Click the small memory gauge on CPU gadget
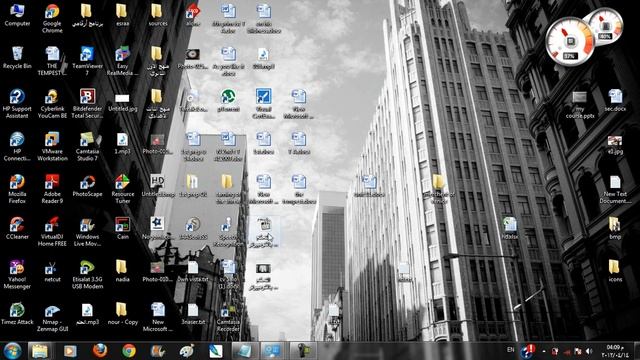Viewport: 640px width, 360px height. [x=605, y=25]
